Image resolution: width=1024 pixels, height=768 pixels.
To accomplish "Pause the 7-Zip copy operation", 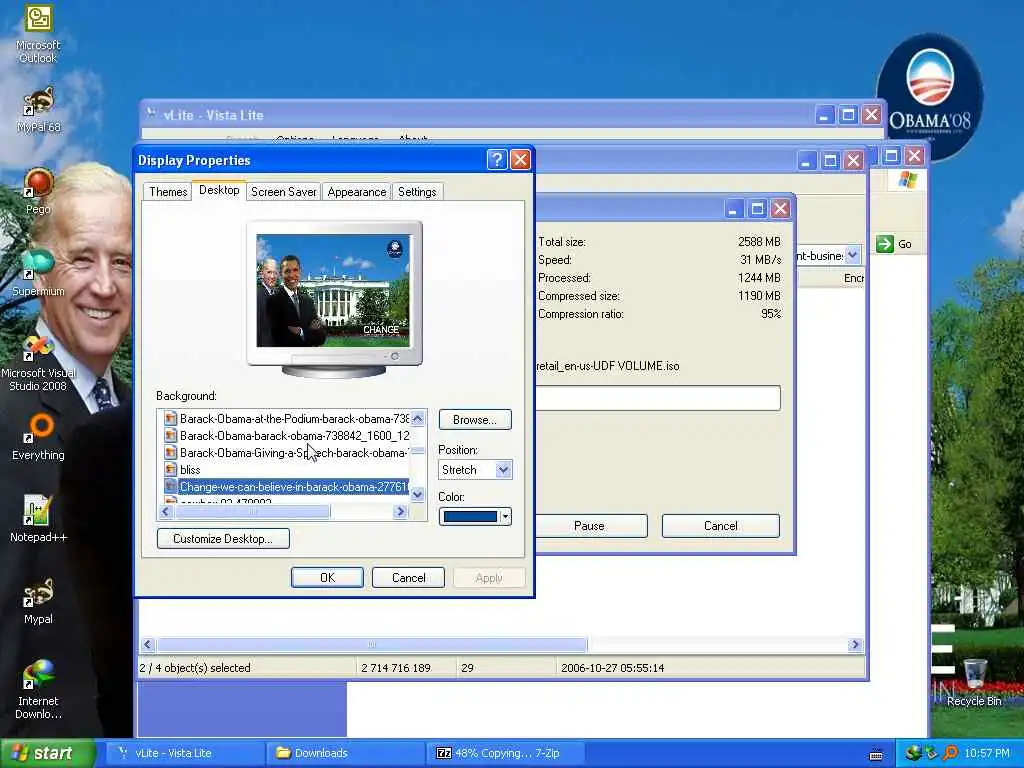I will point(590,526).
